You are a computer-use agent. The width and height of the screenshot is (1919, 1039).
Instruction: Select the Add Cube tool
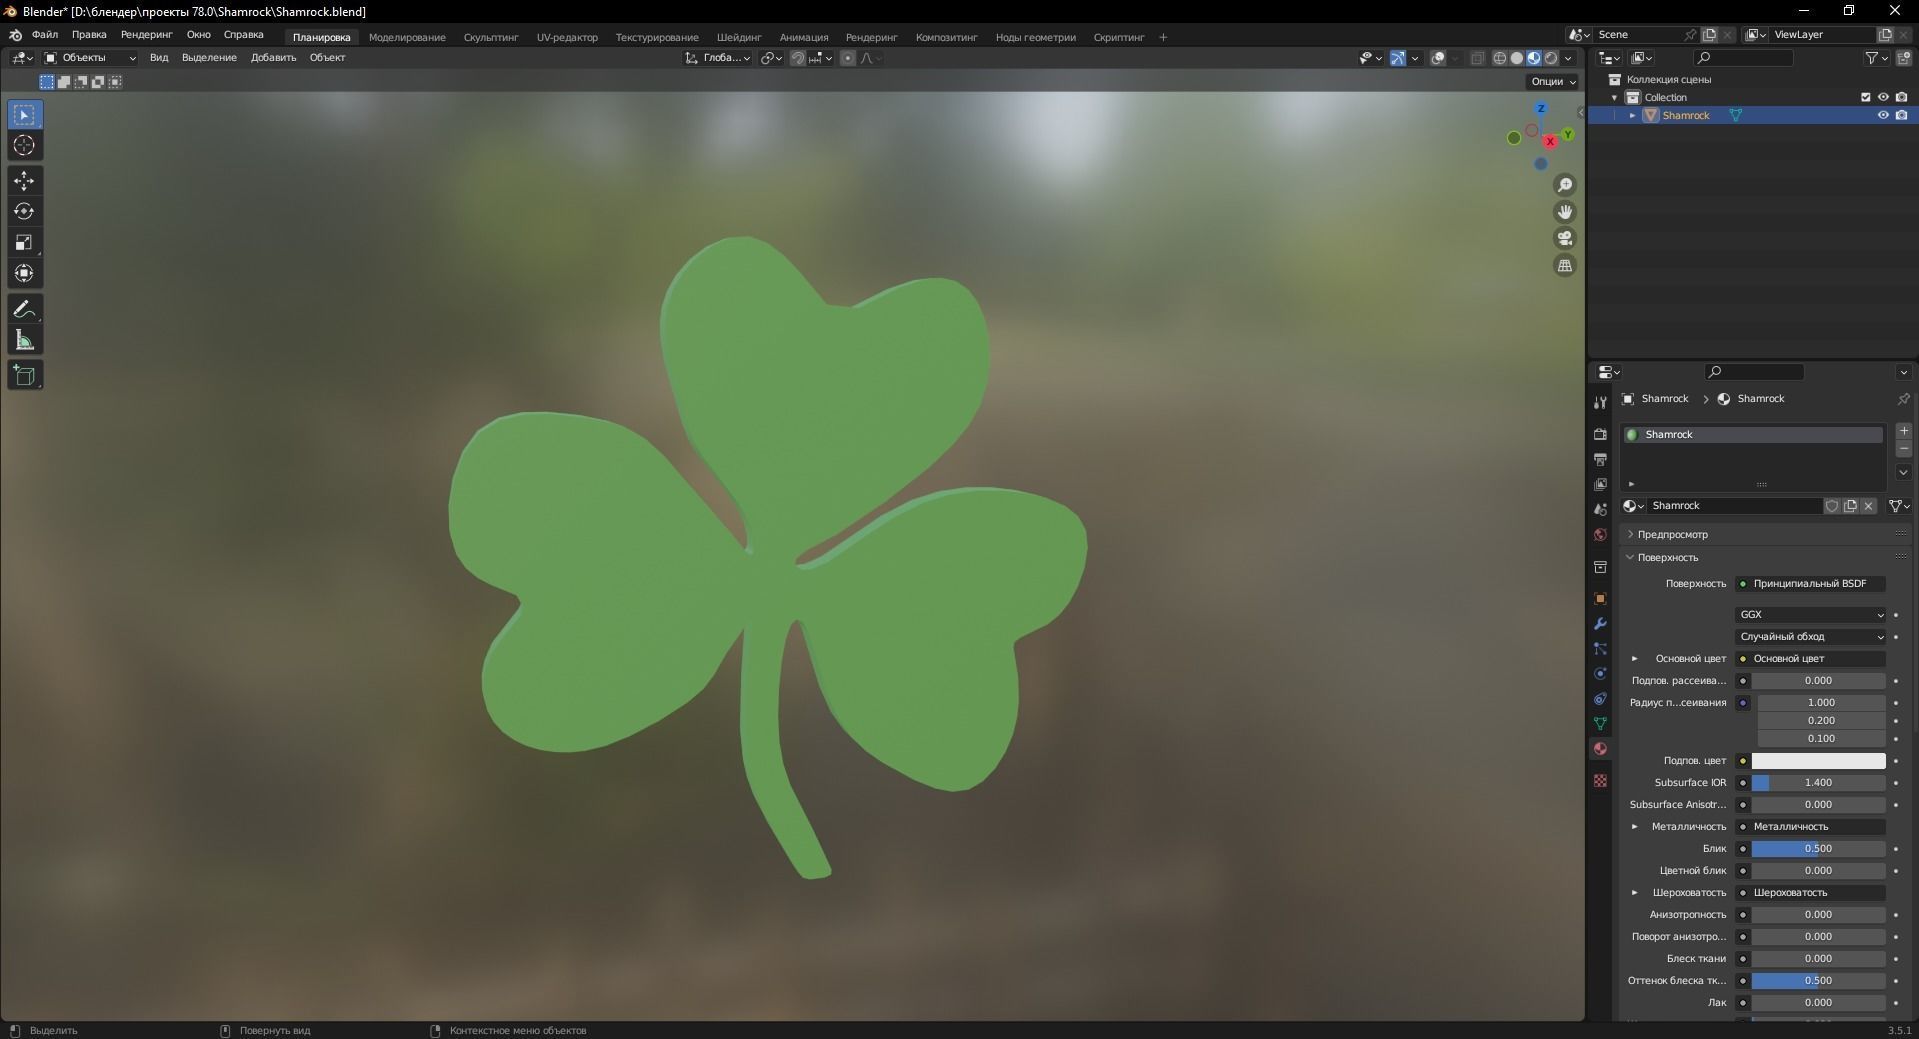24,375
